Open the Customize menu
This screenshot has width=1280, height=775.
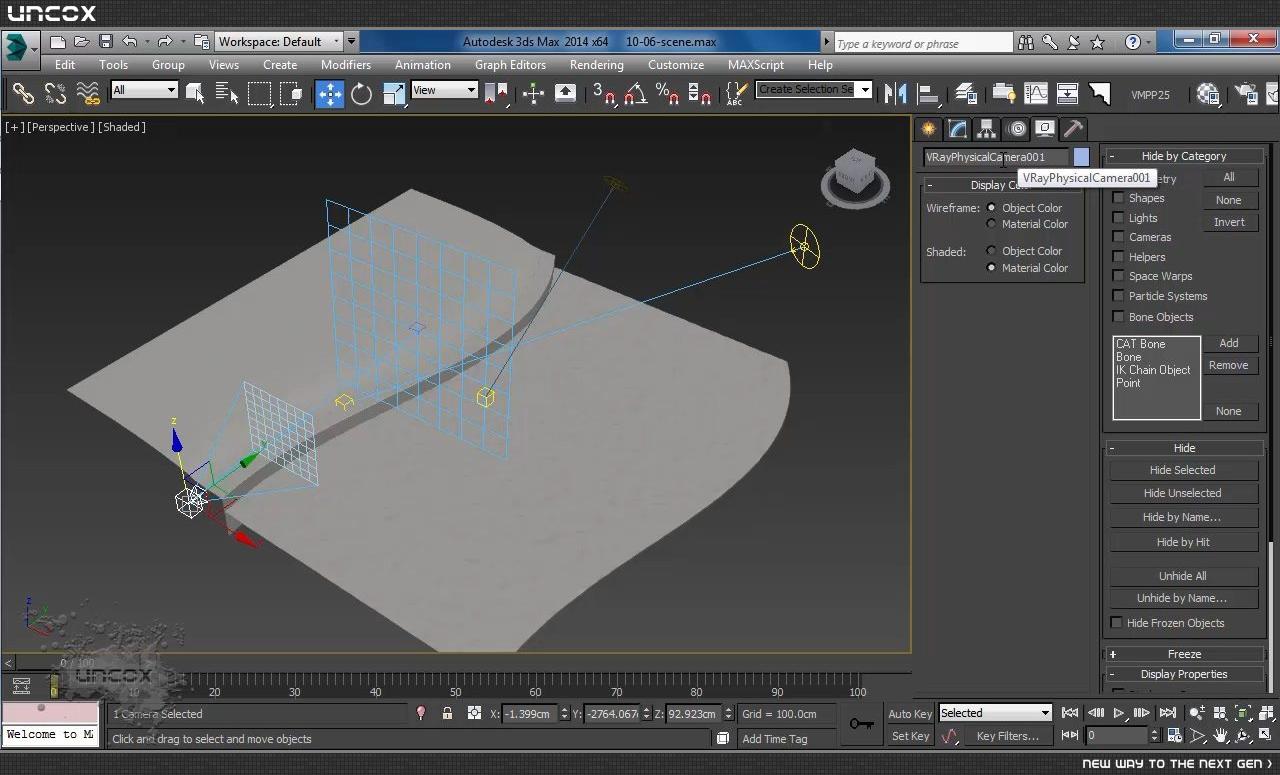click(676, 65)
